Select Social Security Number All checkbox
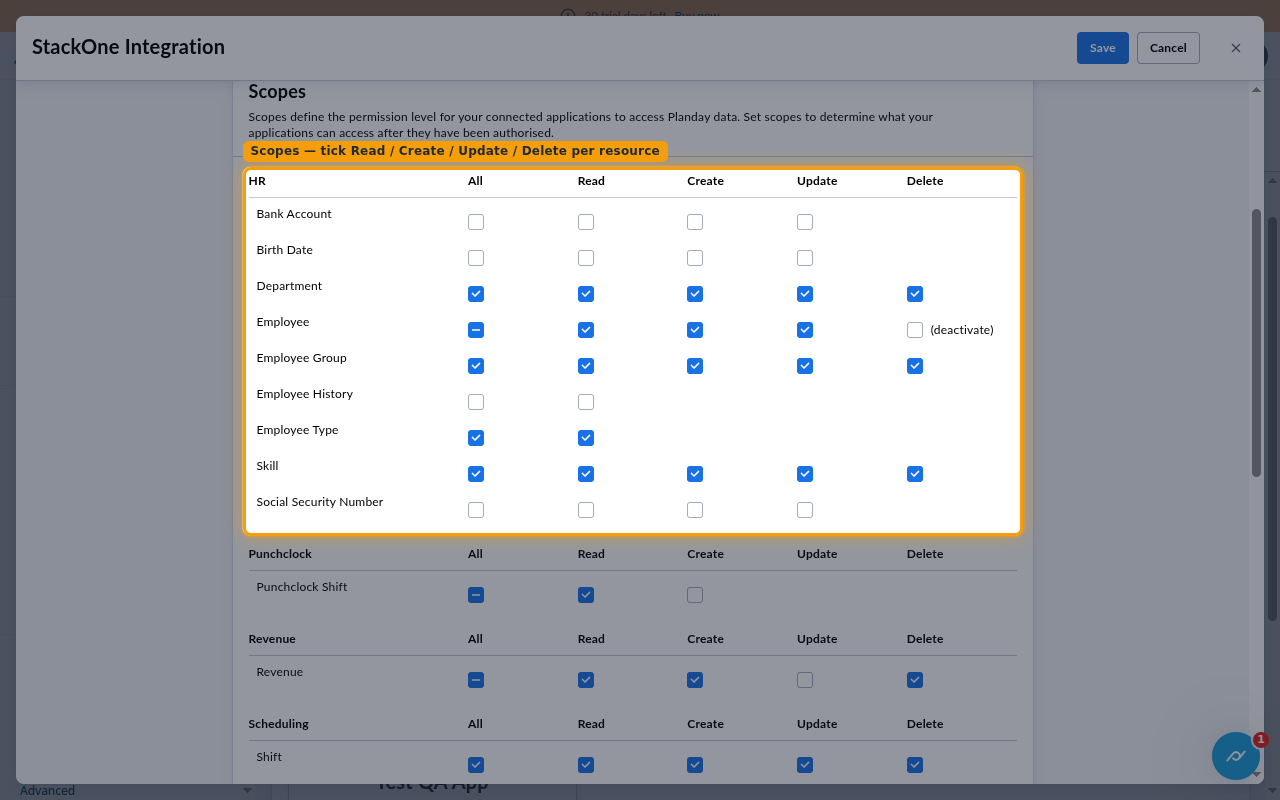This screenshot has height=800, width=1280. (476, 510)
